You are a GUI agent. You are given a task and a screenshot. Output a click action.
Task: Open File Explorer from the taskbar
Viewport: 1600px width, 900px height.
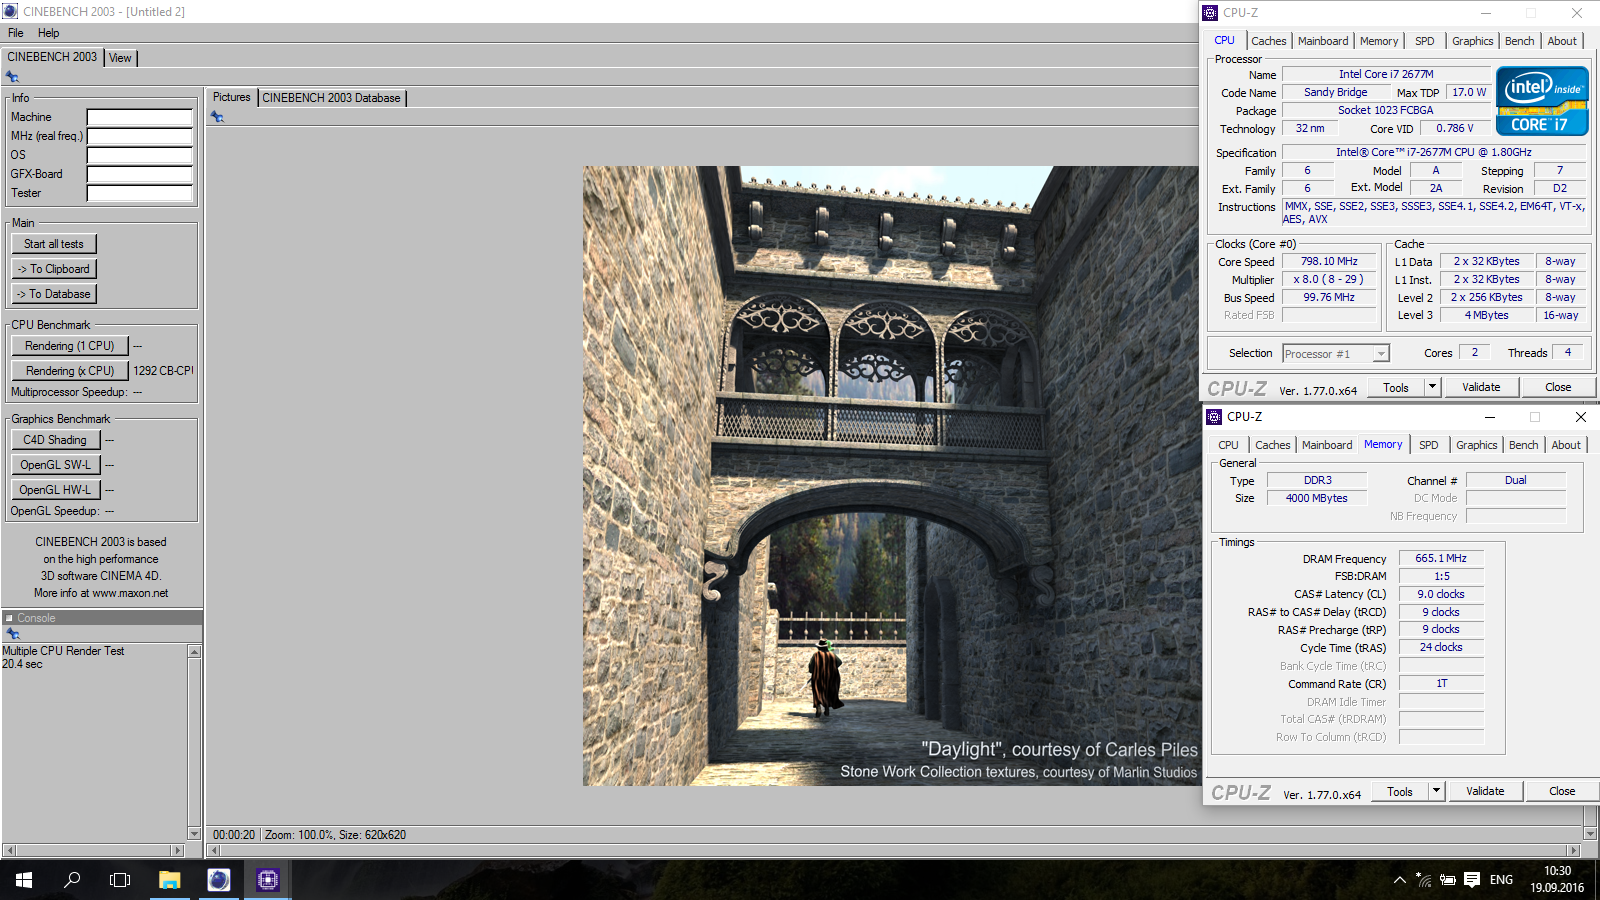[169, 880]
